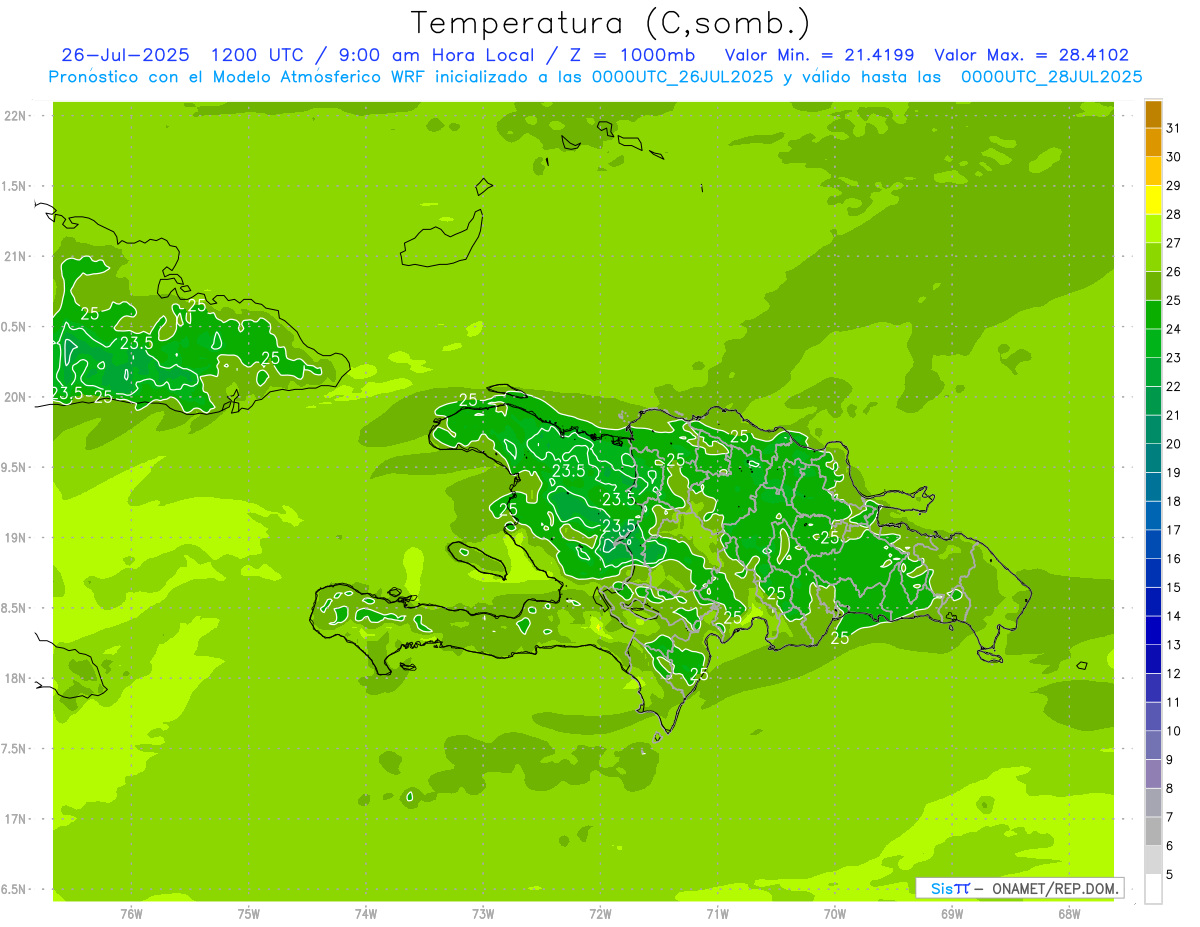Click the 0000UTC_28JUL2025 valid-until timestamp

click(x=1051, y=76)
